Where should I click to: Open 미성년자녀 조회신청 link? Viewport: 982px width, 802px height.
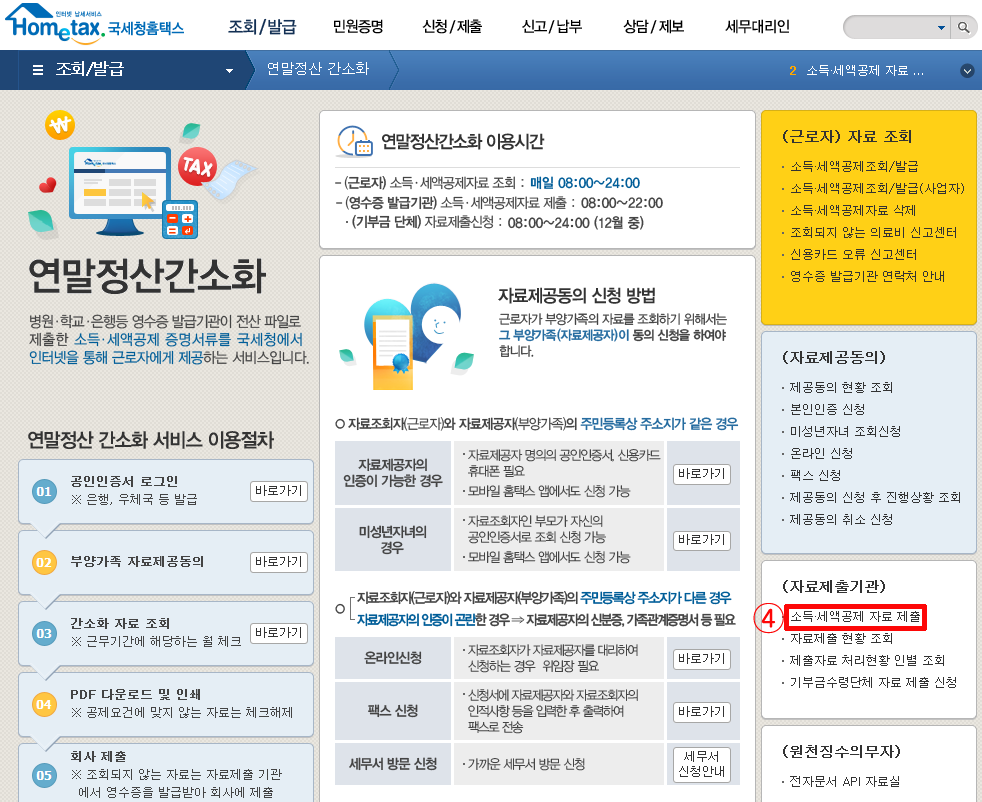pos(845,431)
